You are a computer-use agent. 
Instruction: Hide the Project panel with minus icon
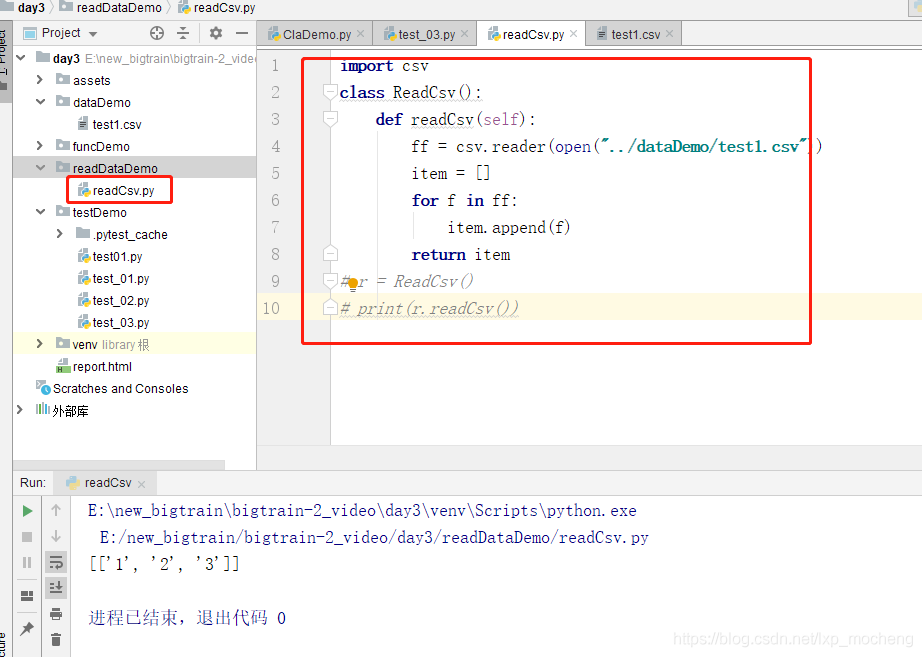tap(240, 33)
